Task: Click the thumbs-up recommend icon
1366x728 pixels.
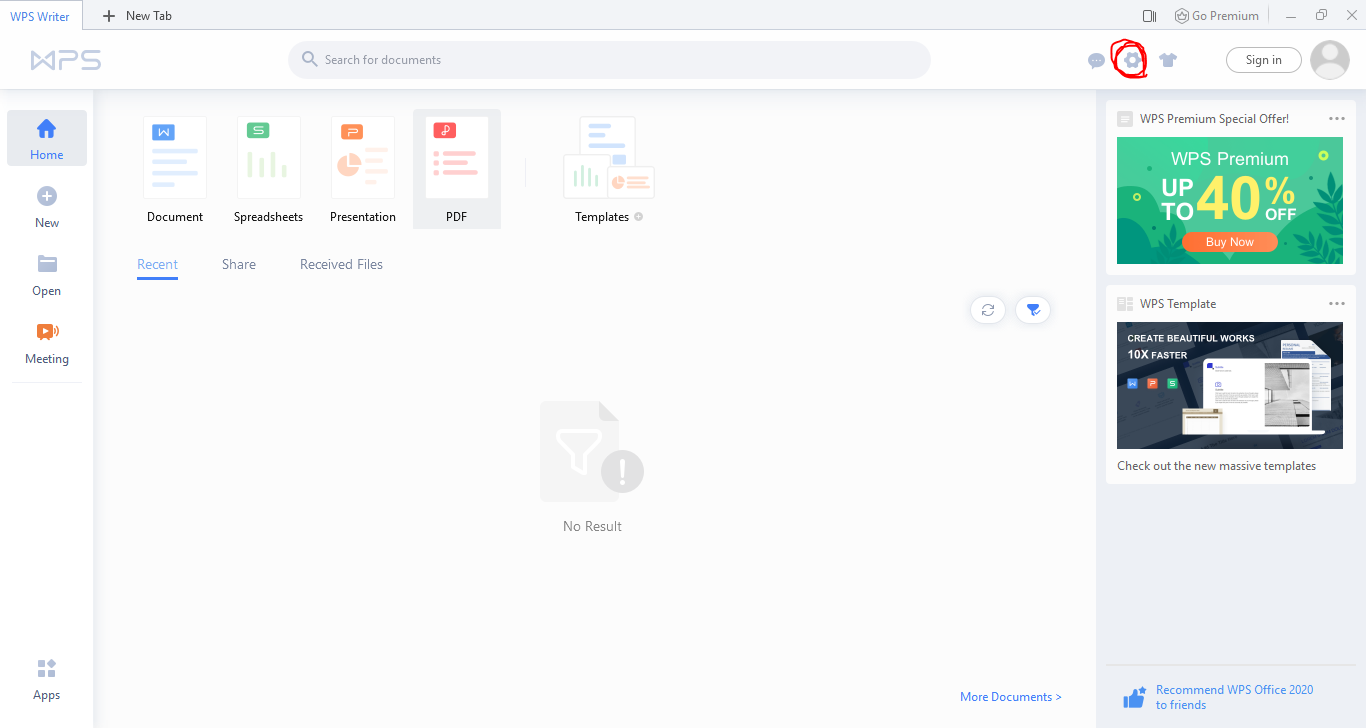Action: [x=1134, y=697]
